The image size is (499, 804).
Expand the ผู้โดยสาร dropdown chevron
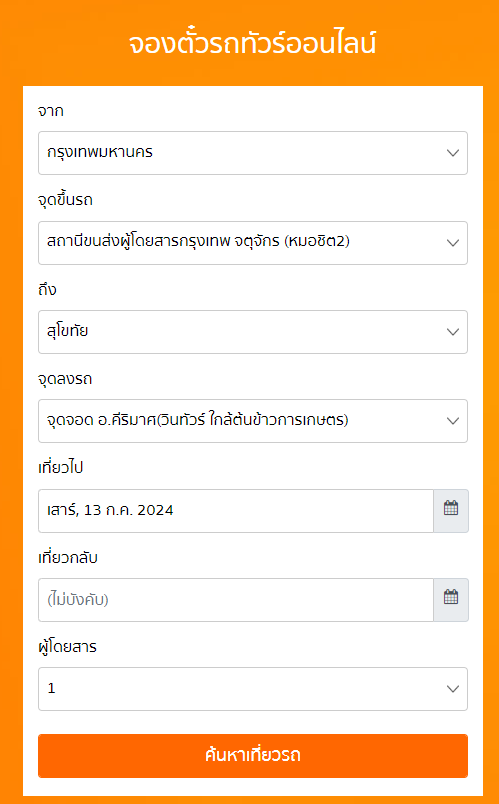(452, 689)
